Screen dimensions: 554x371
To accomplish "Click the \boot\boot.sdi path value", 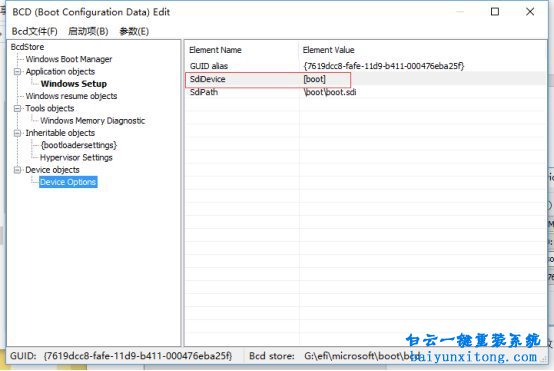I will point(330,92).
